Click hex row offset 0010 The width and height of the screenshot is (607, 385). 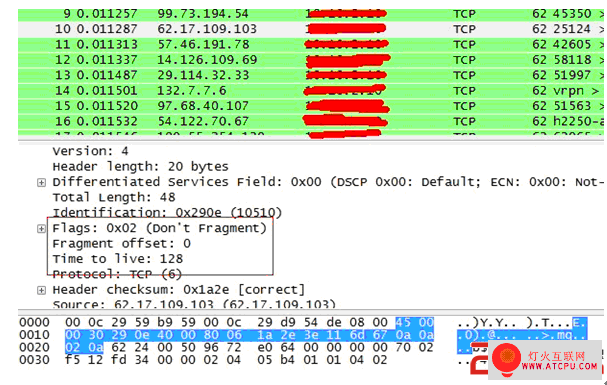click(x=34, y=335)
